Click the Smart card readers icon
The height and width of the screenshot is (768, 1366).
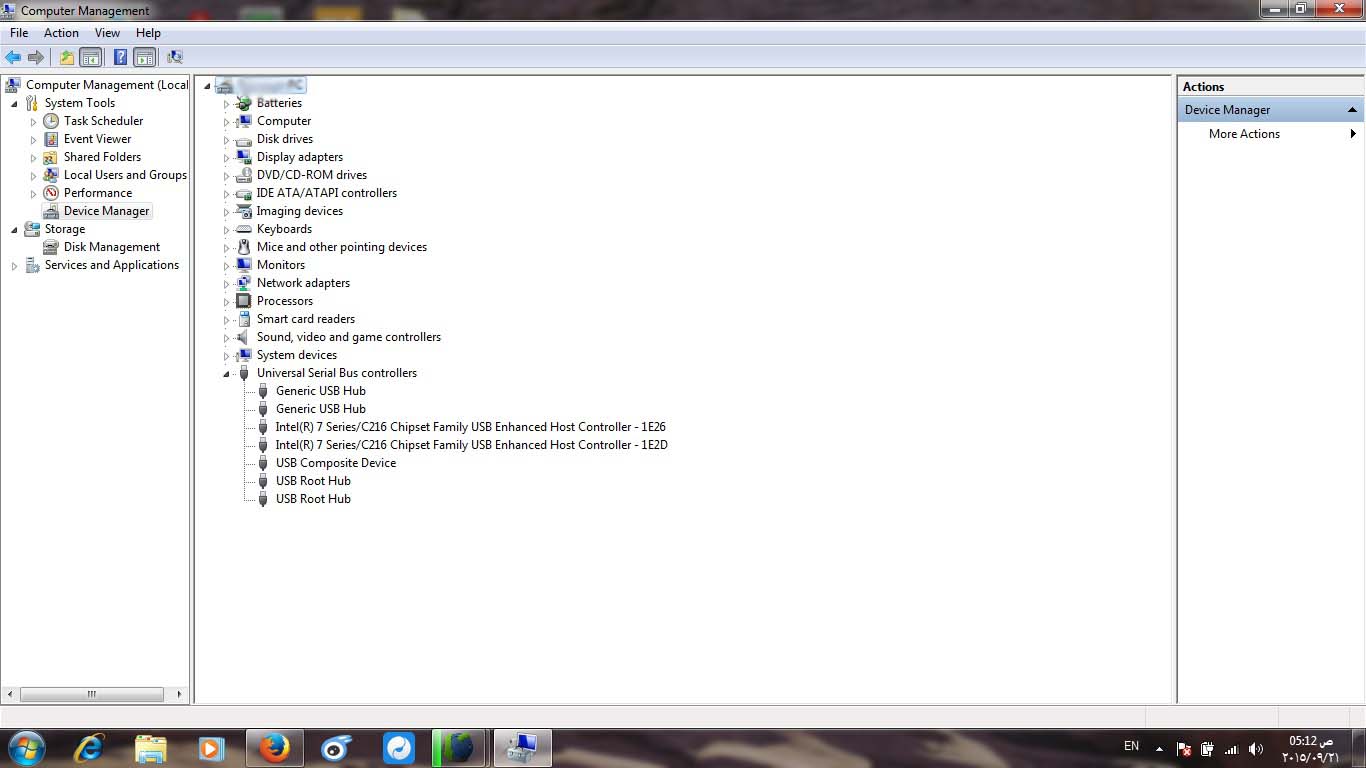point(243,319)
